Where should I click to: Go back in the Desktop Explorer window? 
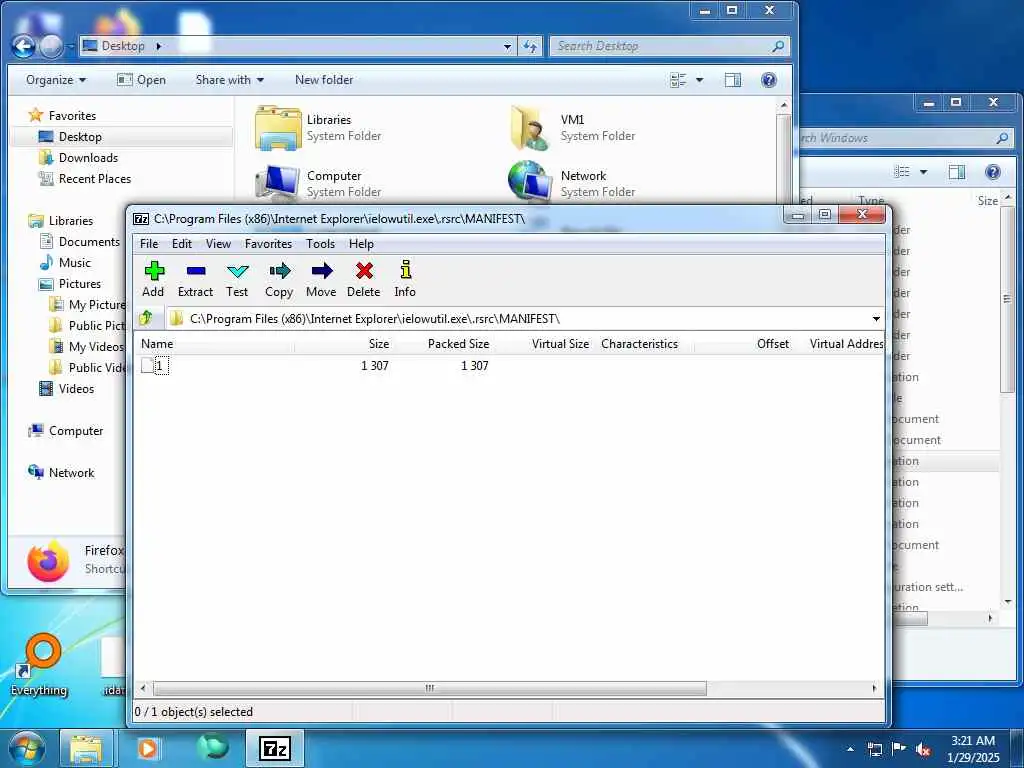coord(24,46)
